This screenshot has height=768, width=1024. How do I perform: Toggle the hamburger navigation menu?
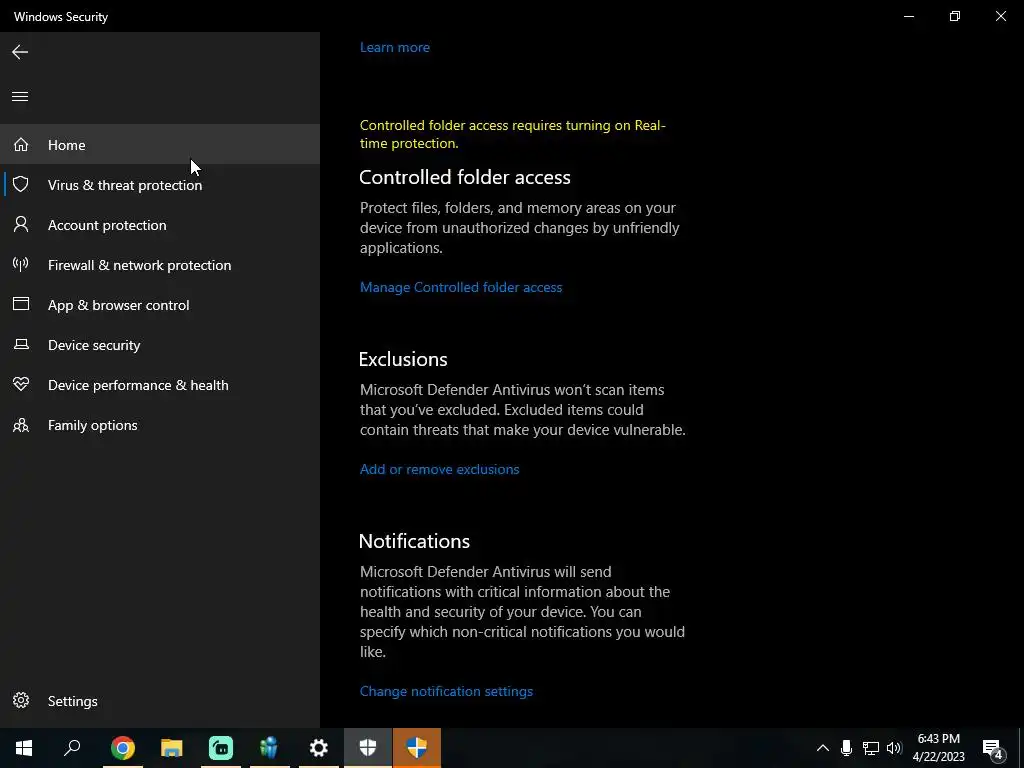[20, 97]
